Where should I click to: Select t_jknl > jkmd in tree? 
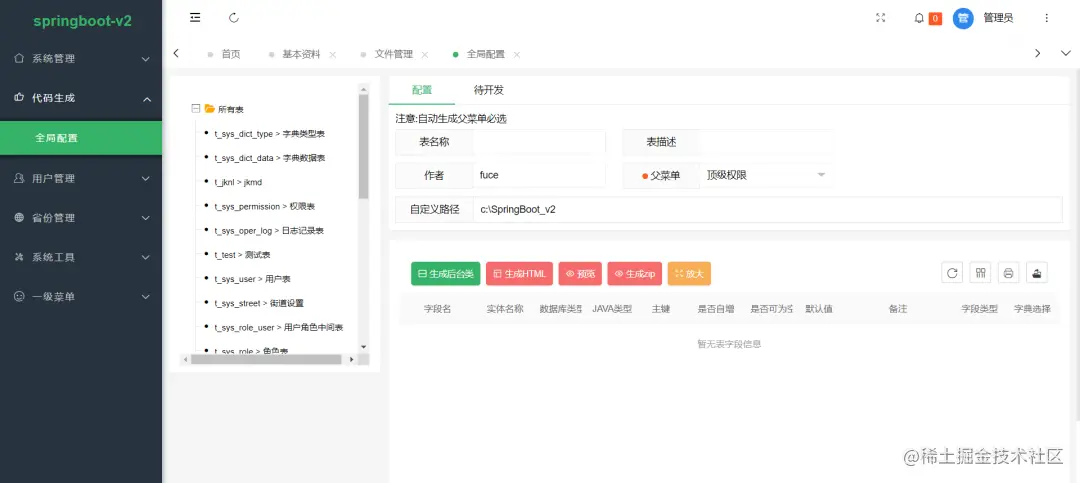tap(238, 182)
